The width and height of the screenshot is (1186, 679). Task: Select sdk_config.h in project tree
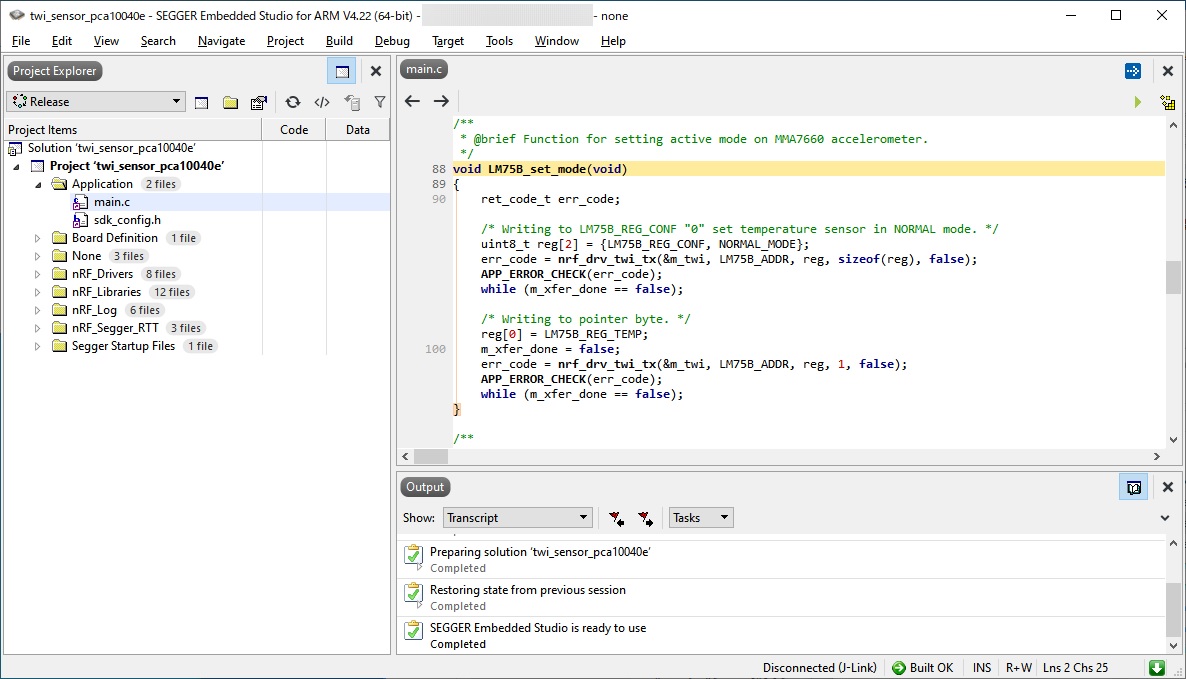click(x=127, y=220)
